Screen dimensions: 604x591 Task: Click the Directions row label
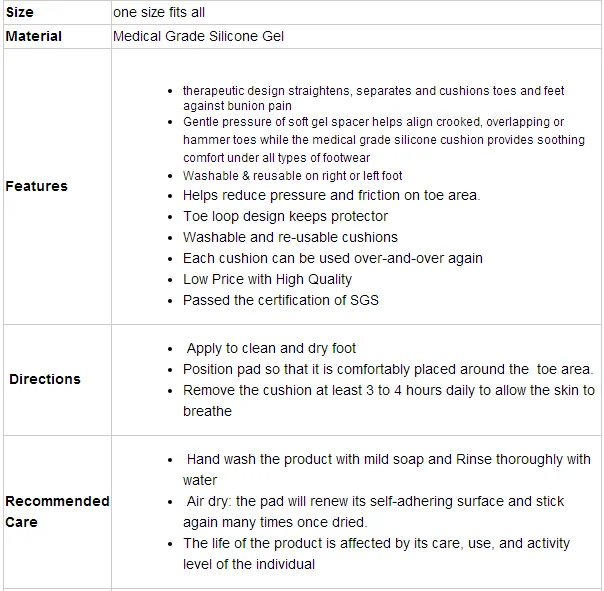pos(45,379)
